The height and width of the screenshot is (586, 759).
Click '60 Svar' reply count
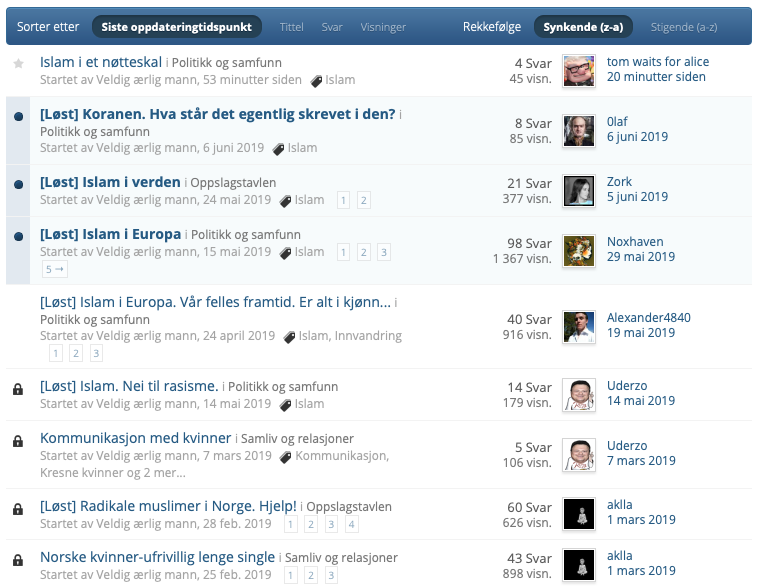pos(529,507)
